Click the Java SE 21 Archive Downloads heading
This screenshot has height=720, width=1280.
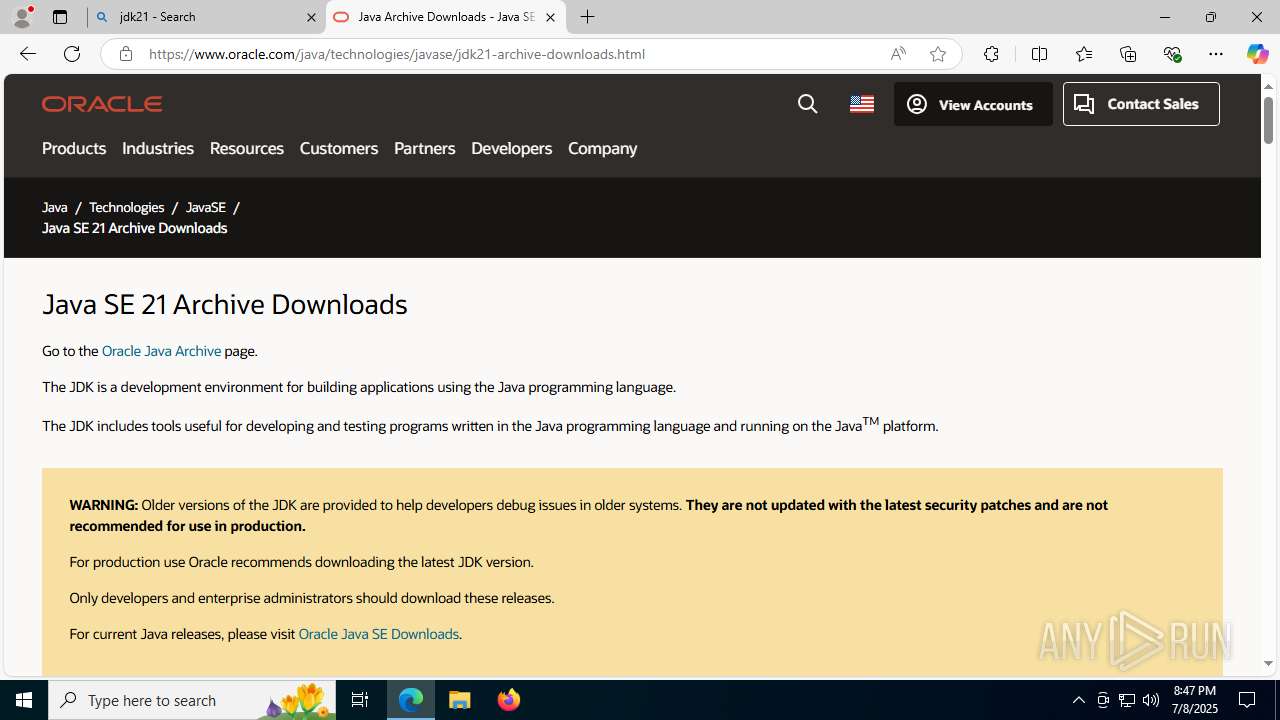click(x=225, y=304)
